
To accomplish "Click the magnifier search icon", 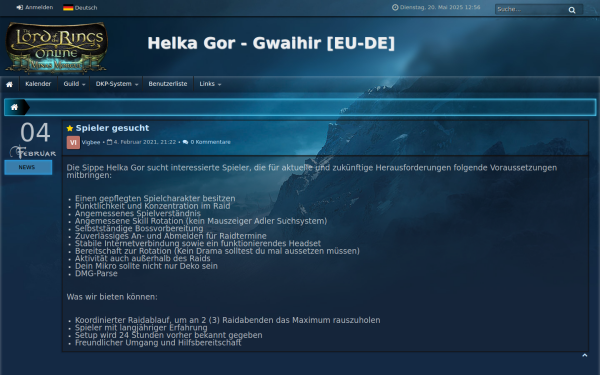I will pyautogui.click(x=572, y=10).
